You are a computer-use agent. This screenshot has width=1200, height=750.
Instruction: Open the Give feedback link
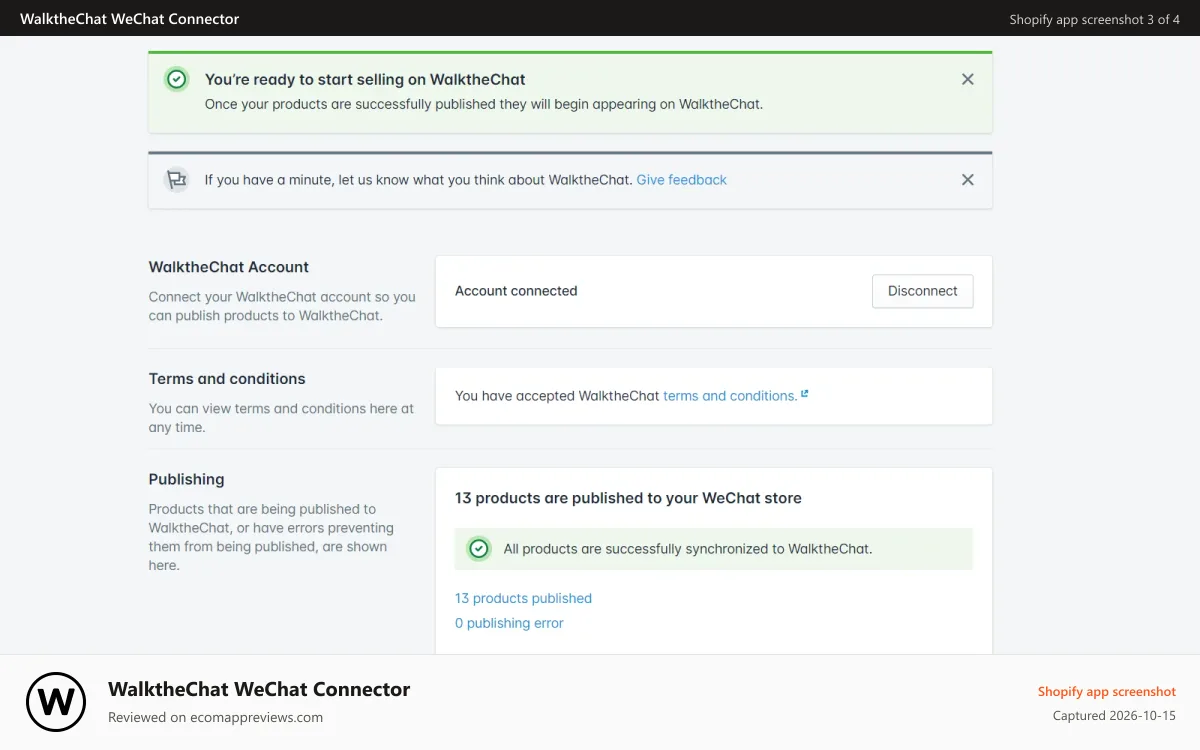pos(682,180)
